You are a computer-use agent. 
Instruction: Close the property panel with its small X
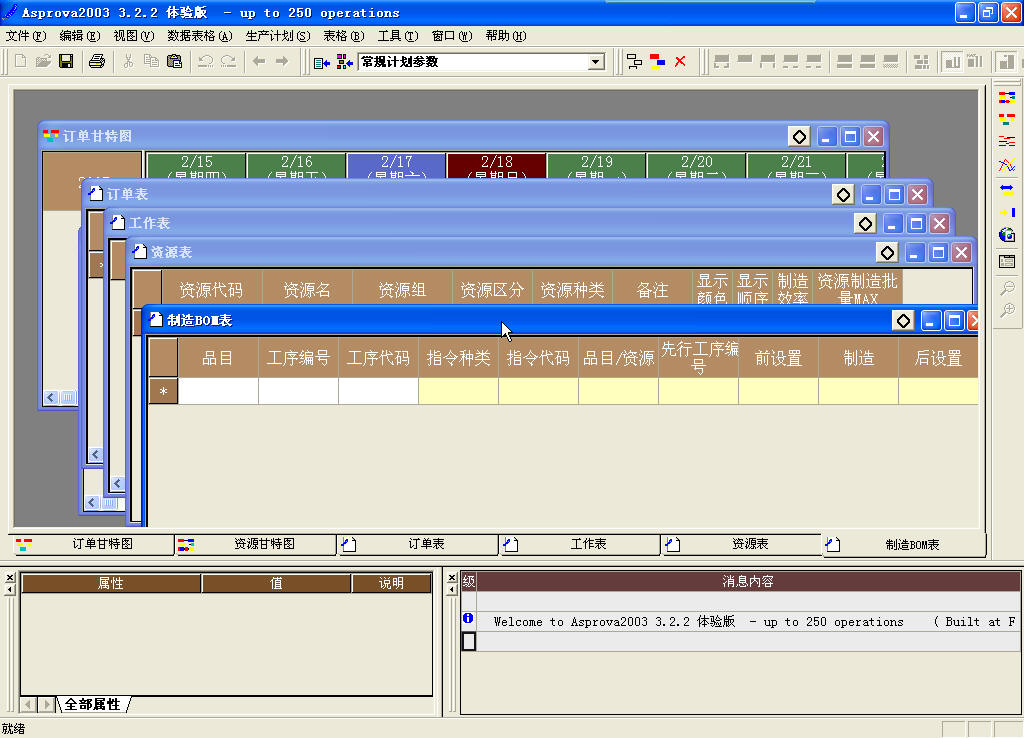pos(10,578)
